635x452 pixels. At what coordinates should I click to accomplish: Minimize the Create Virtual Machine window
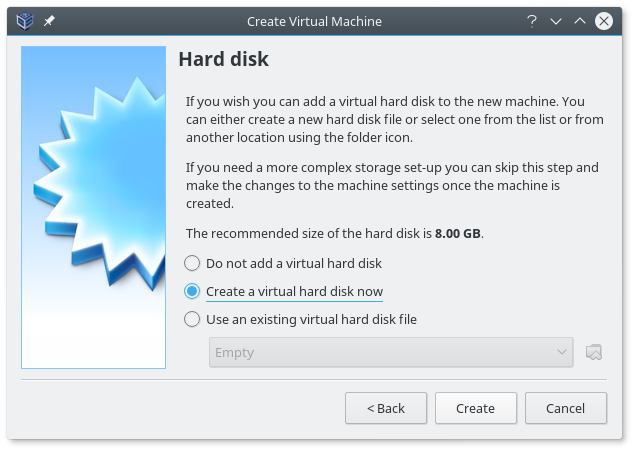[x=556, y=21]
